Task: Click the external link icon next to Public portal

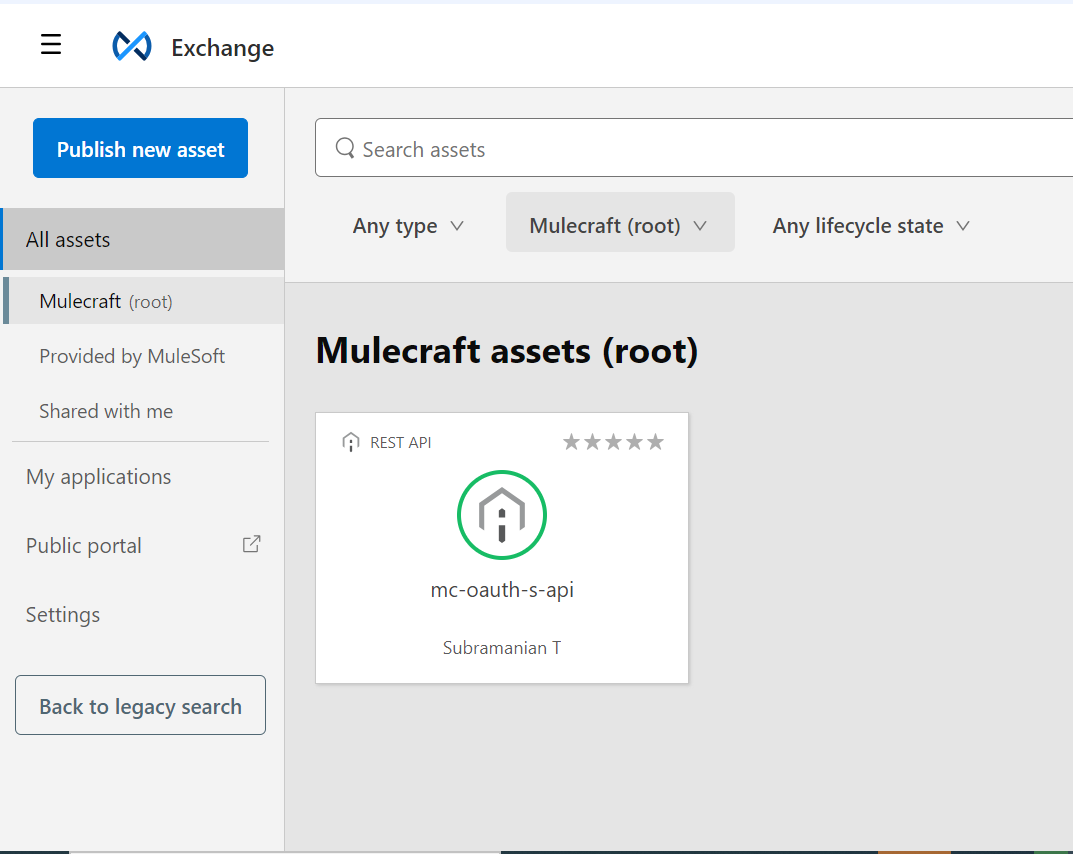Action: (251, 543)
